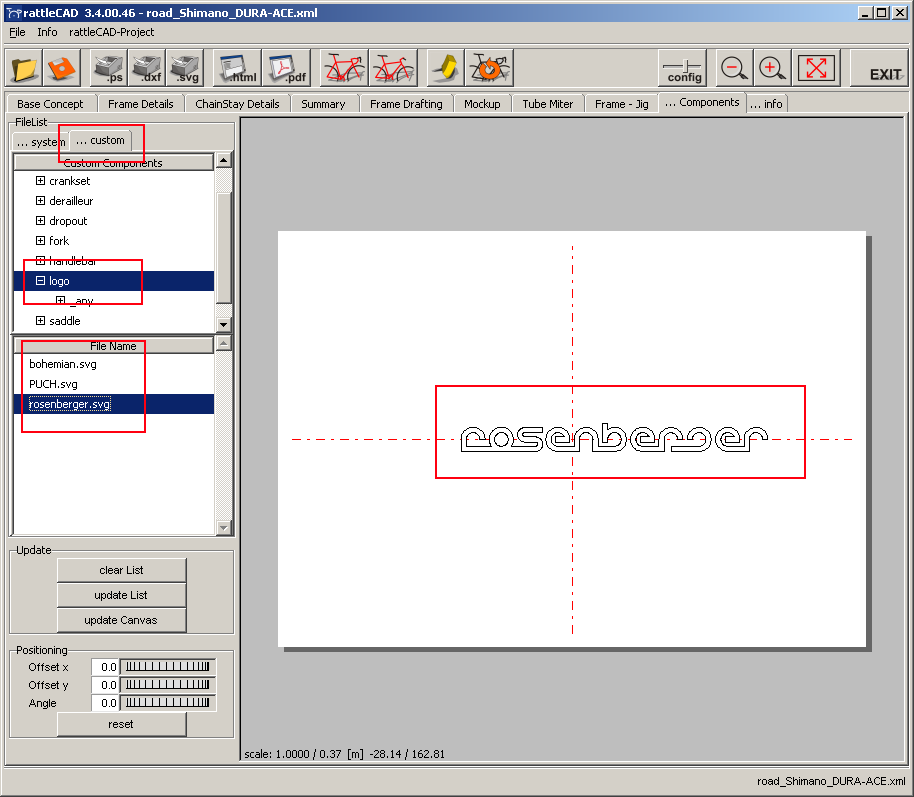
Task: Switch to Frame Drafting tab
Action: click(x=406, y=104)
